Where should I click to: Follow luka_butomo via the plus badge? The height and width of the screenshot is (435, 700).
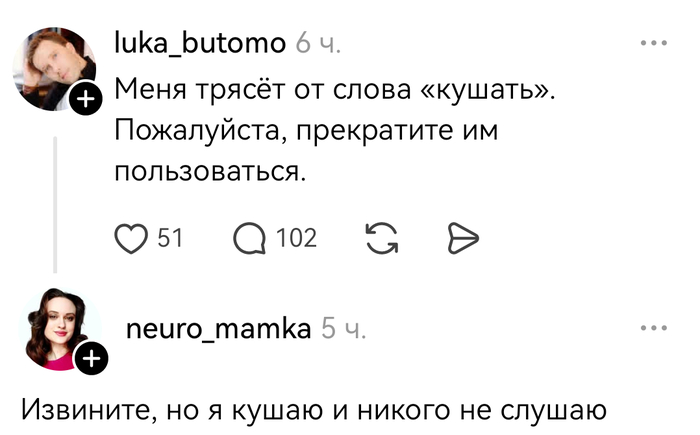pyautogui.click(x=85, y=99)
